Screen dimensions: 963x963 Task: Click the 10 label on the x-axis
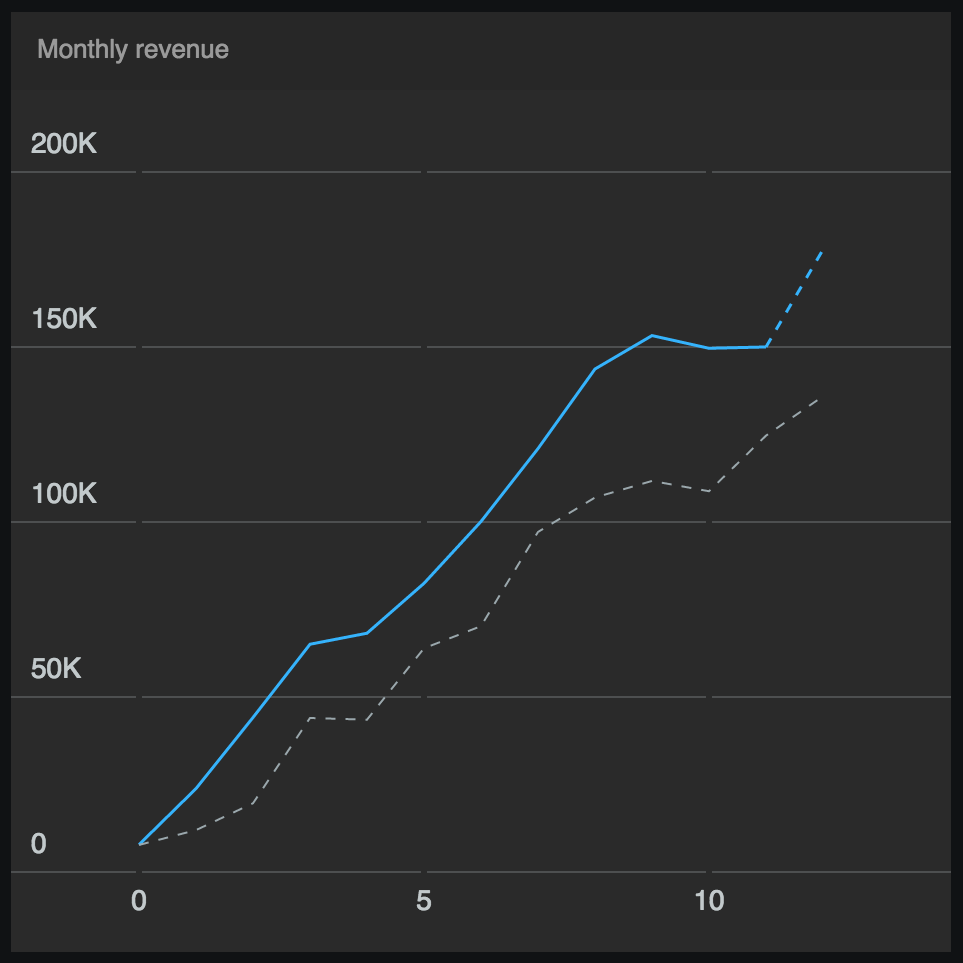click(x=708, y=902)
